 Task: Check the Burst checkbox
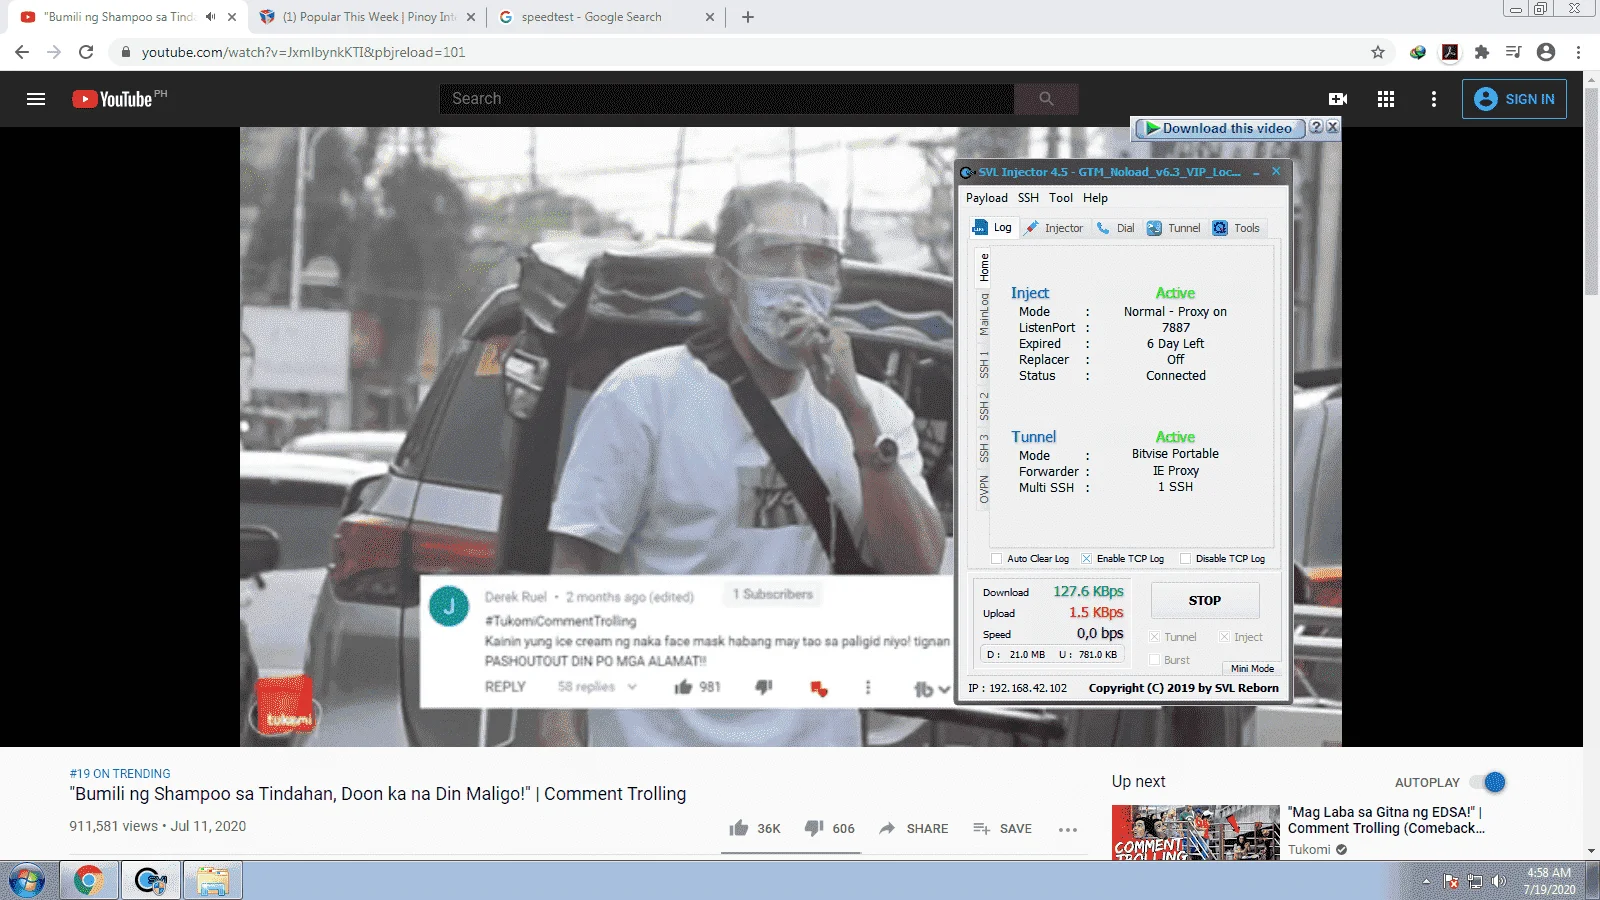pos(1154,660)
